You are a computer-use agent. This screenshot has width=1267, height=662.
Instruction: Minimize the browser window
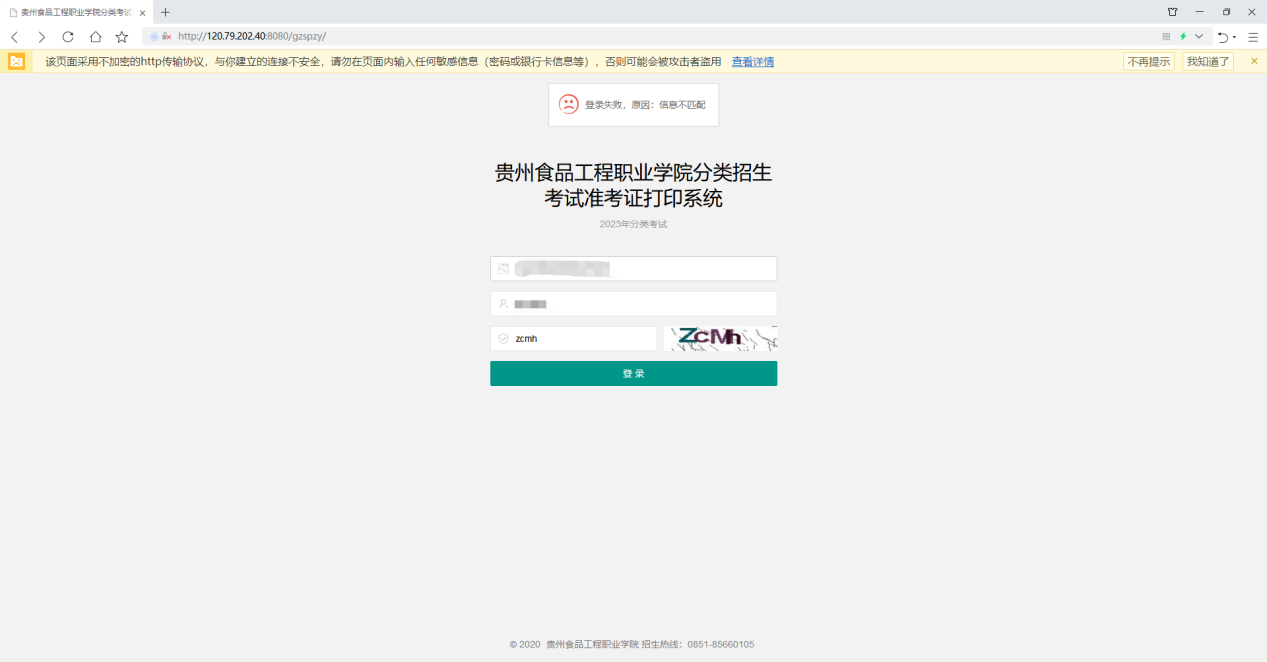1199,12
